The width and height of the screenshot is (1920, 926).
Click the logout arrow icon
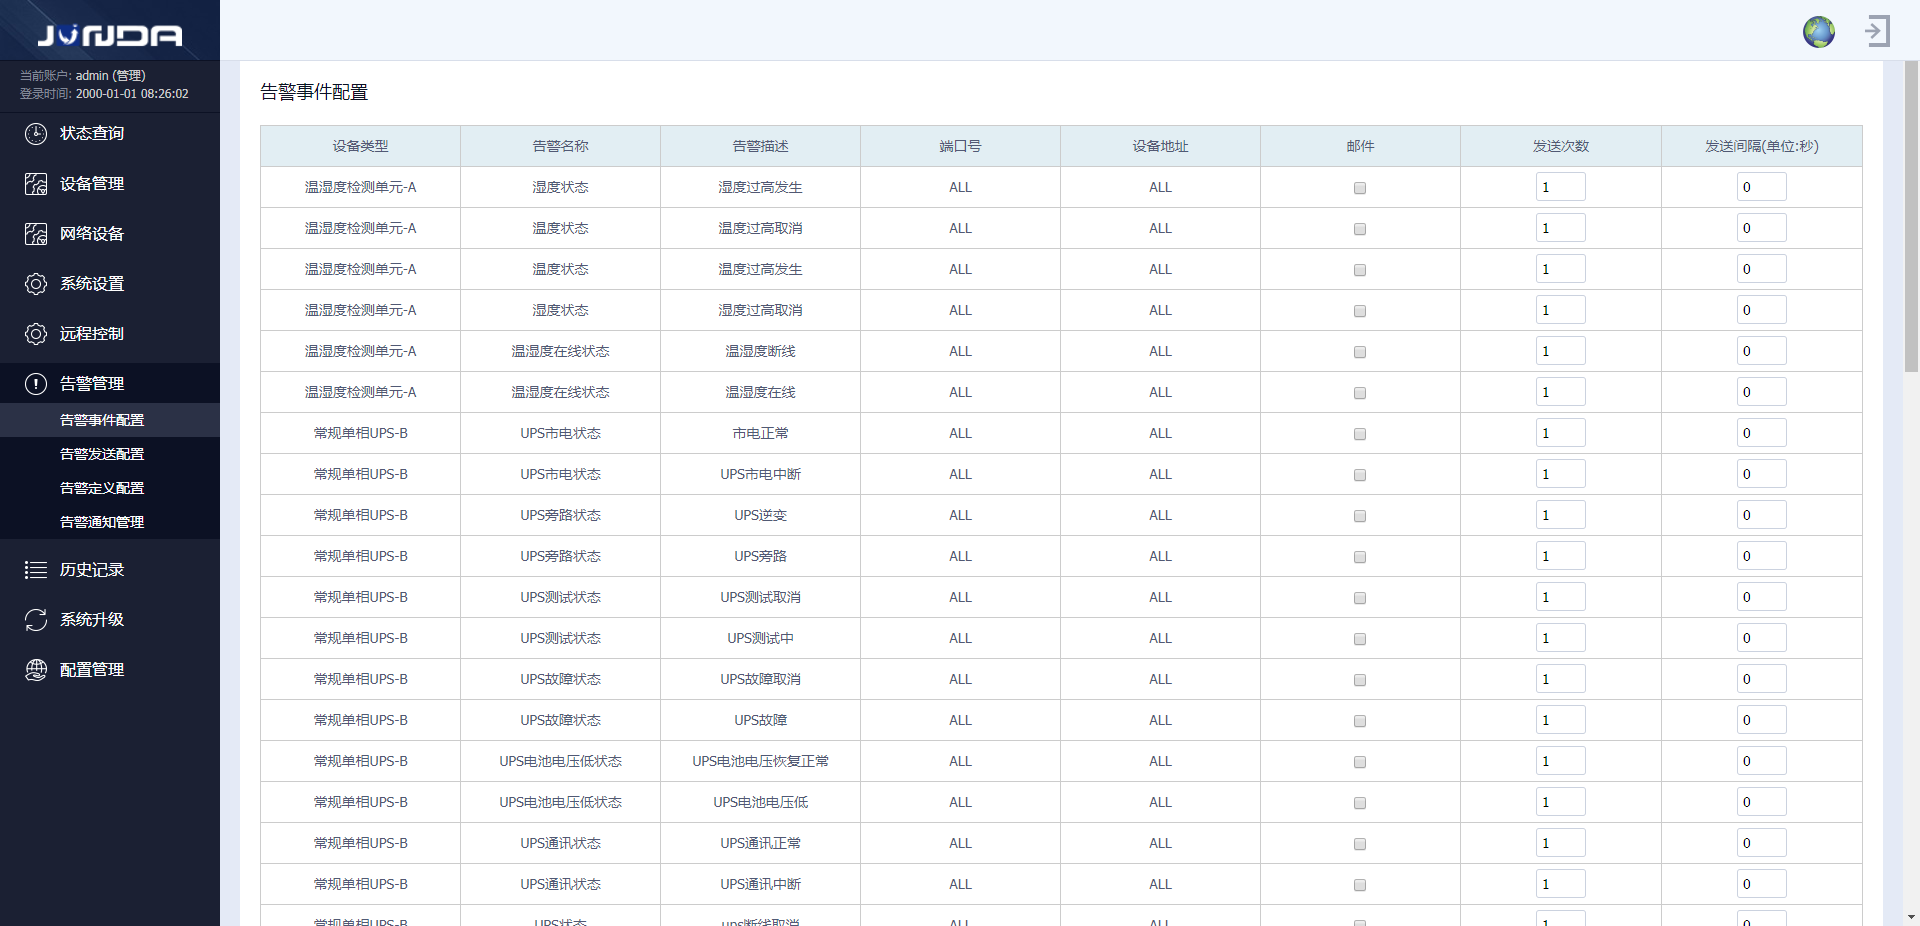point(1877,31)
